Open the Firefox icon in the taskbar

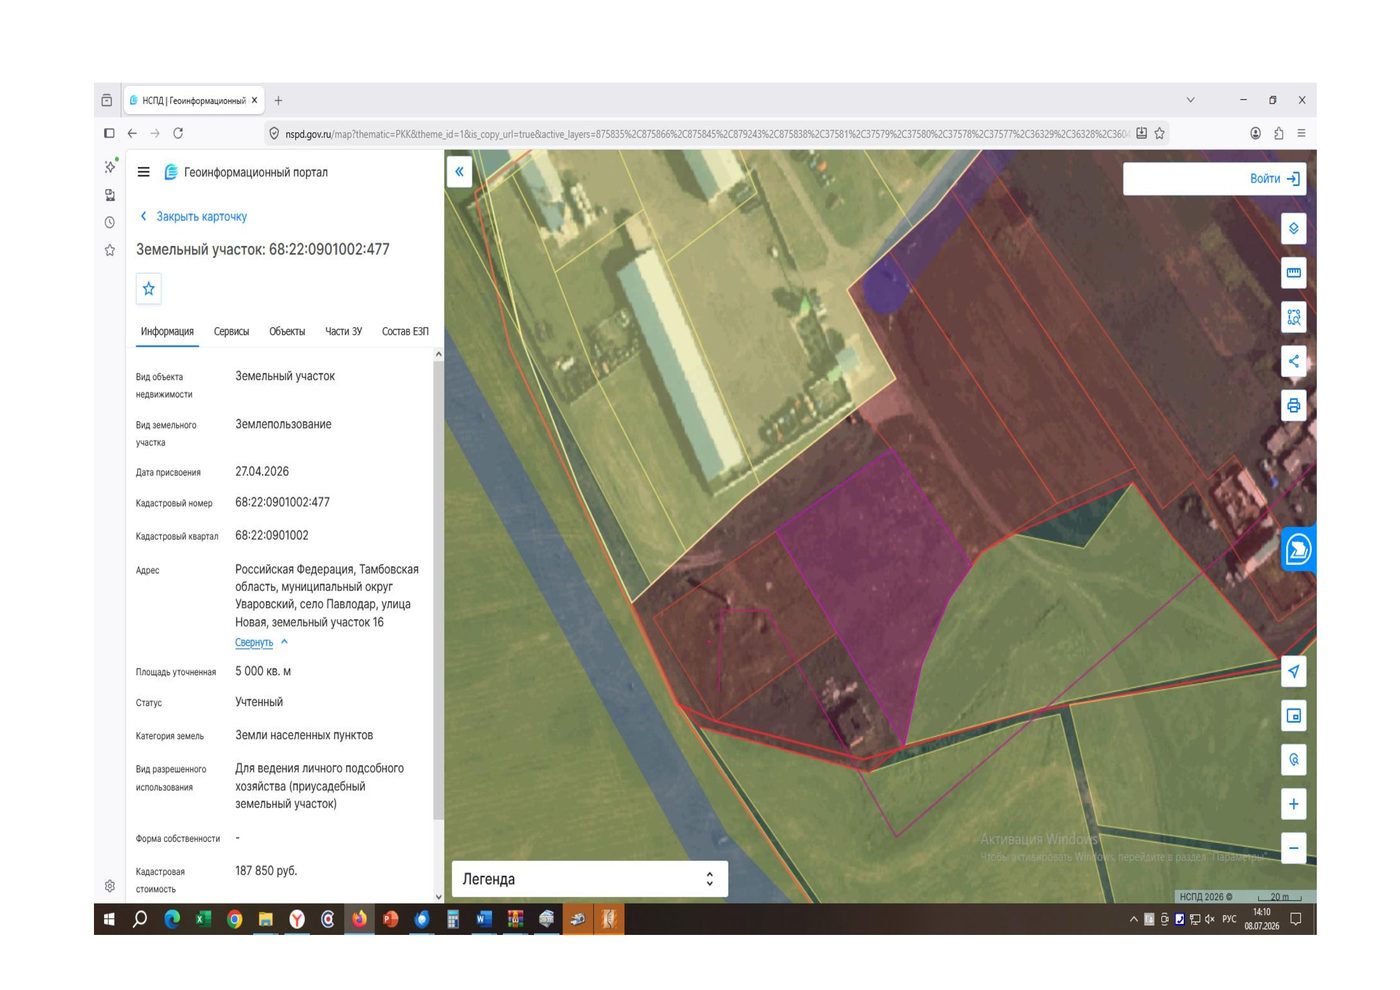click(359, 919)
